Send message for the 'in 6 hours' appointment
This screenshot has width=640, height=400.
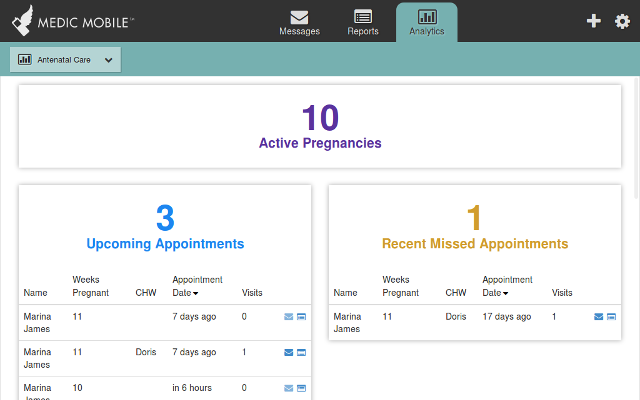(289, 388)
